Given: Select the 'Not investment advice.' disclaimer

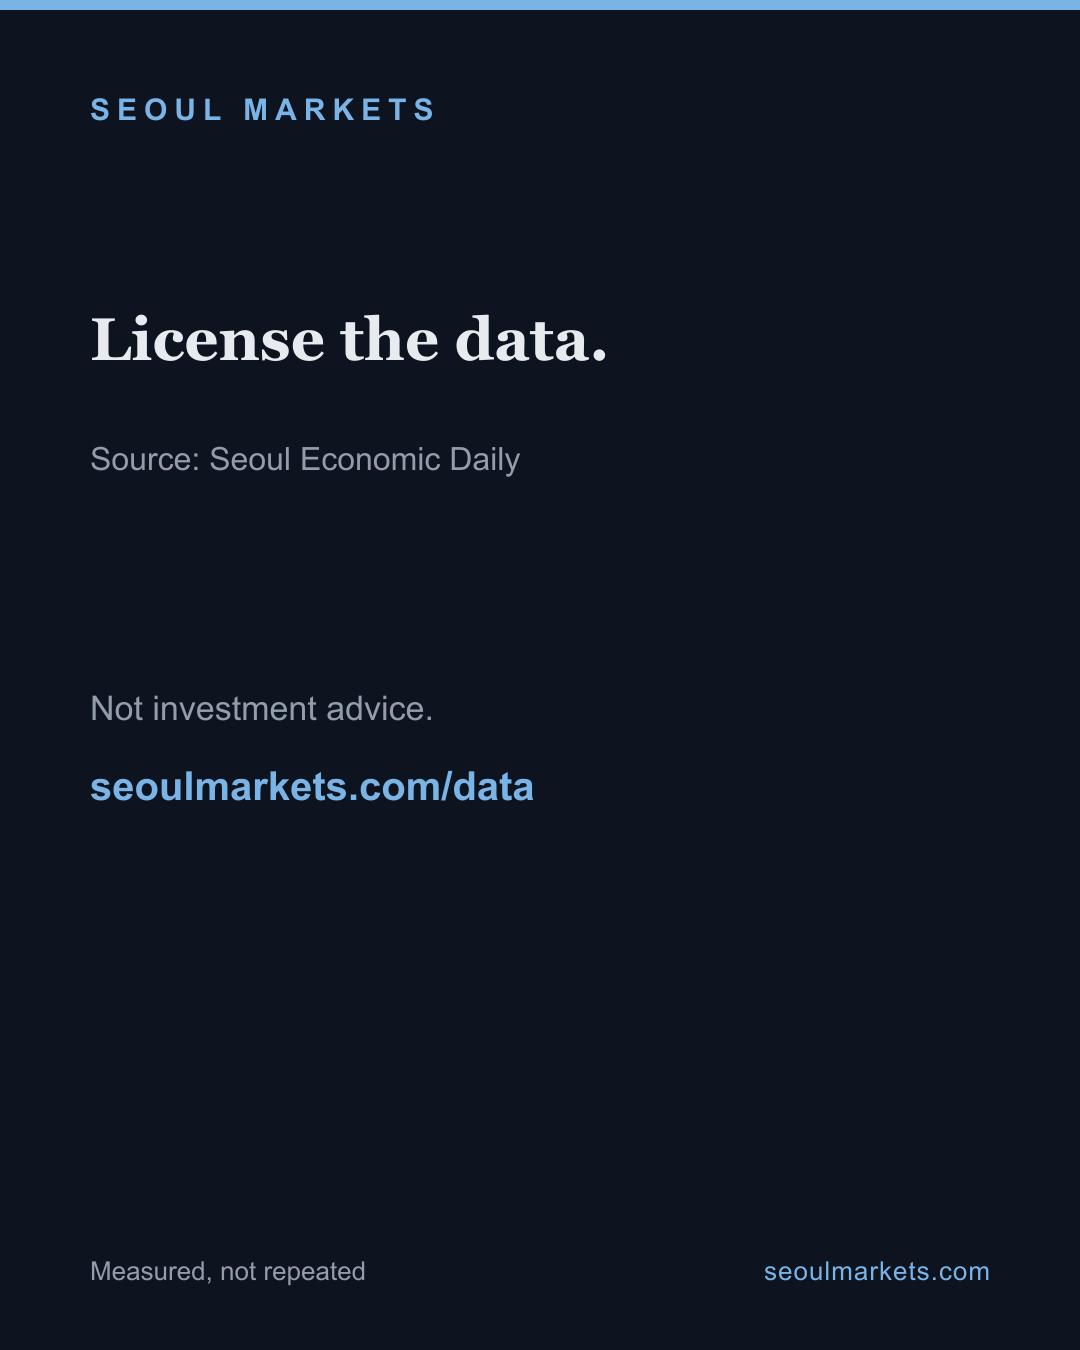Looking at the screenshot, I should 262,708.
